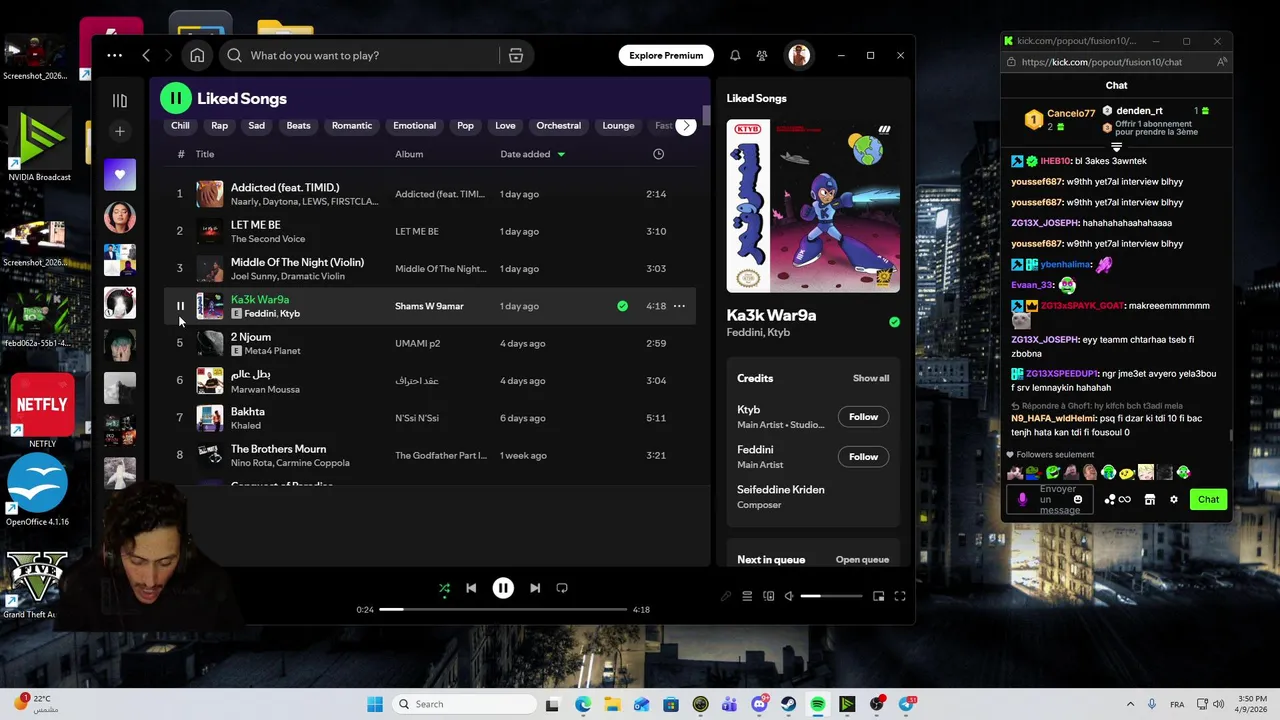1280x720 pixels.
Task: Open the Shams W 9amar album link
Action: (x=429, y=306)
